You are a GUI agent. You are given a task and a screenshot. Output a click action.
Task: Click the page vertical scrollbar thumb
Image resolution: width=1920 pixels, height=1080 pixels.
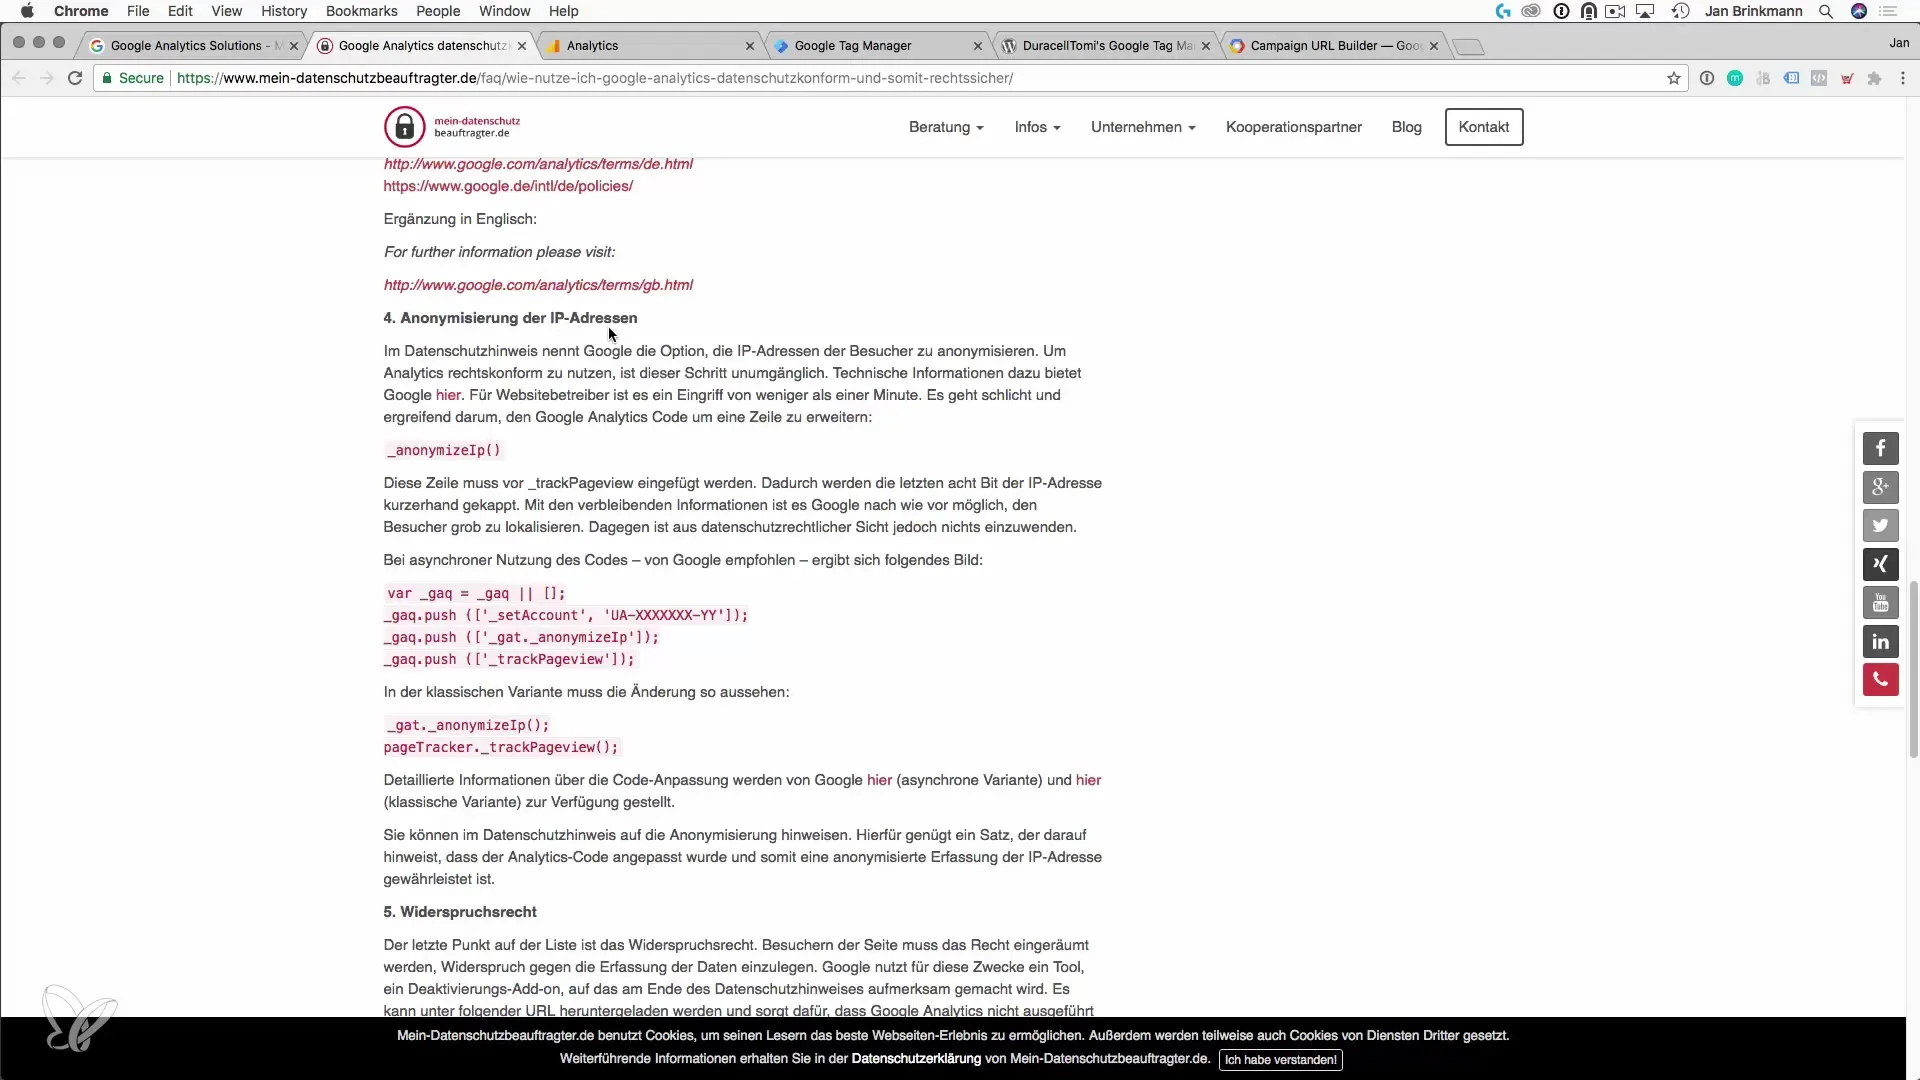(1914, 670)
